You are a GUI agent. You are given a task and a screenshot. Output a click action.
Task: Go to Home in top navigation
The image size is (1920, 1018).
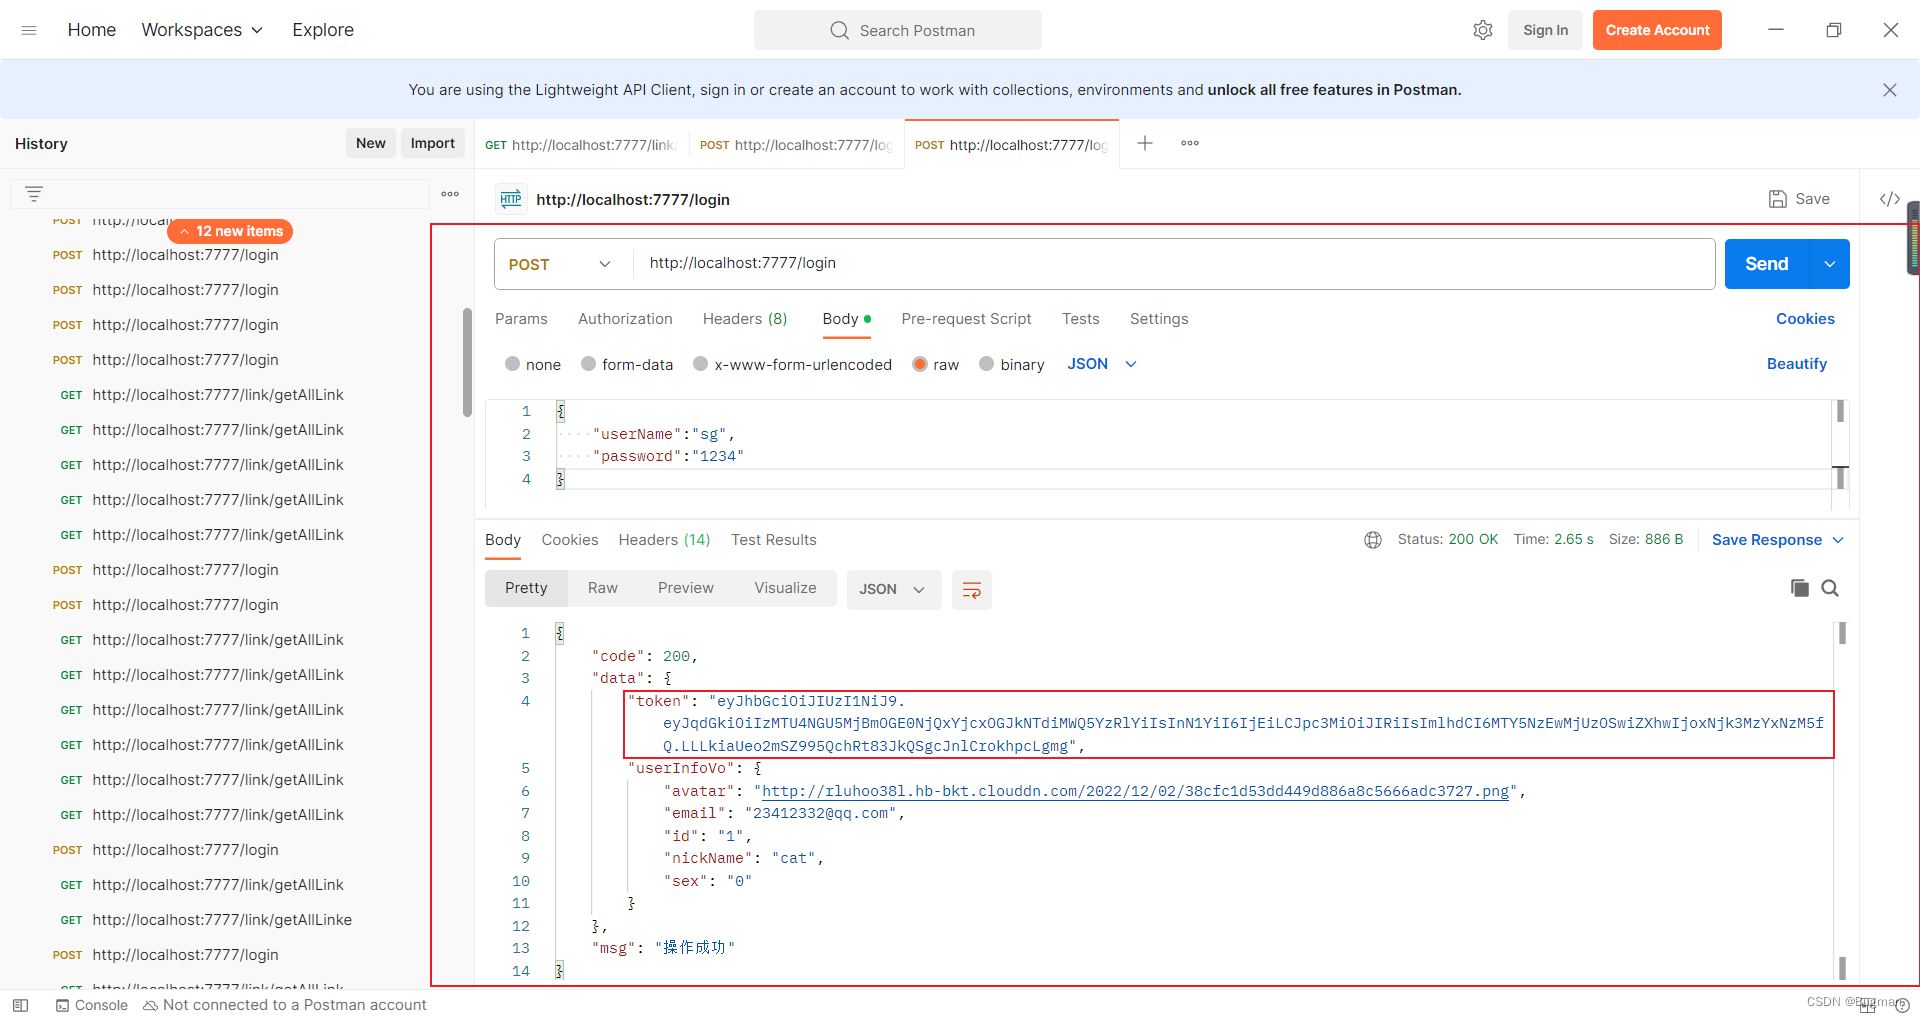tap(92, 30)
